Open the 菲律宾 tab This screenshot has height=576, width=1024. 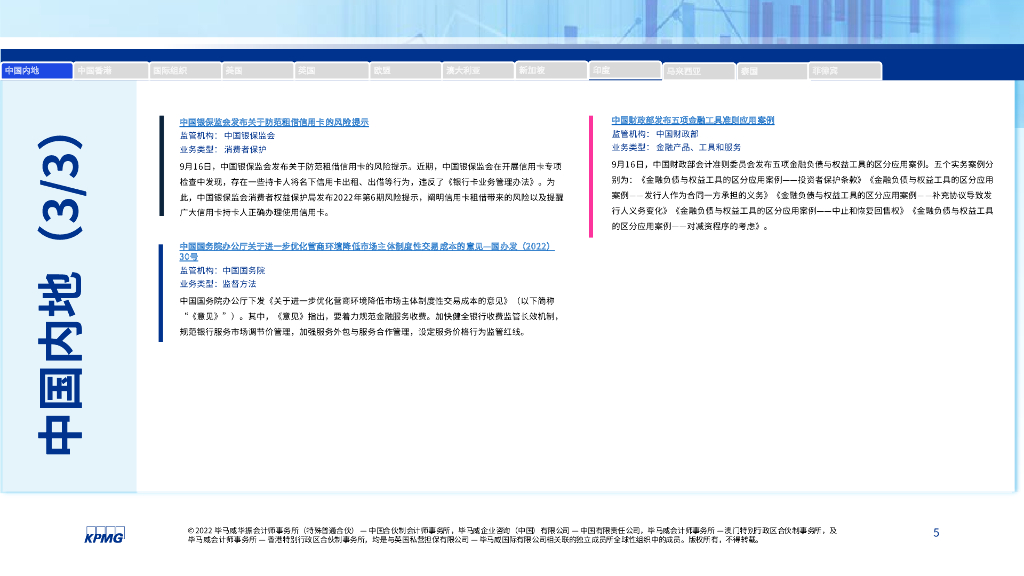(846, 71)
